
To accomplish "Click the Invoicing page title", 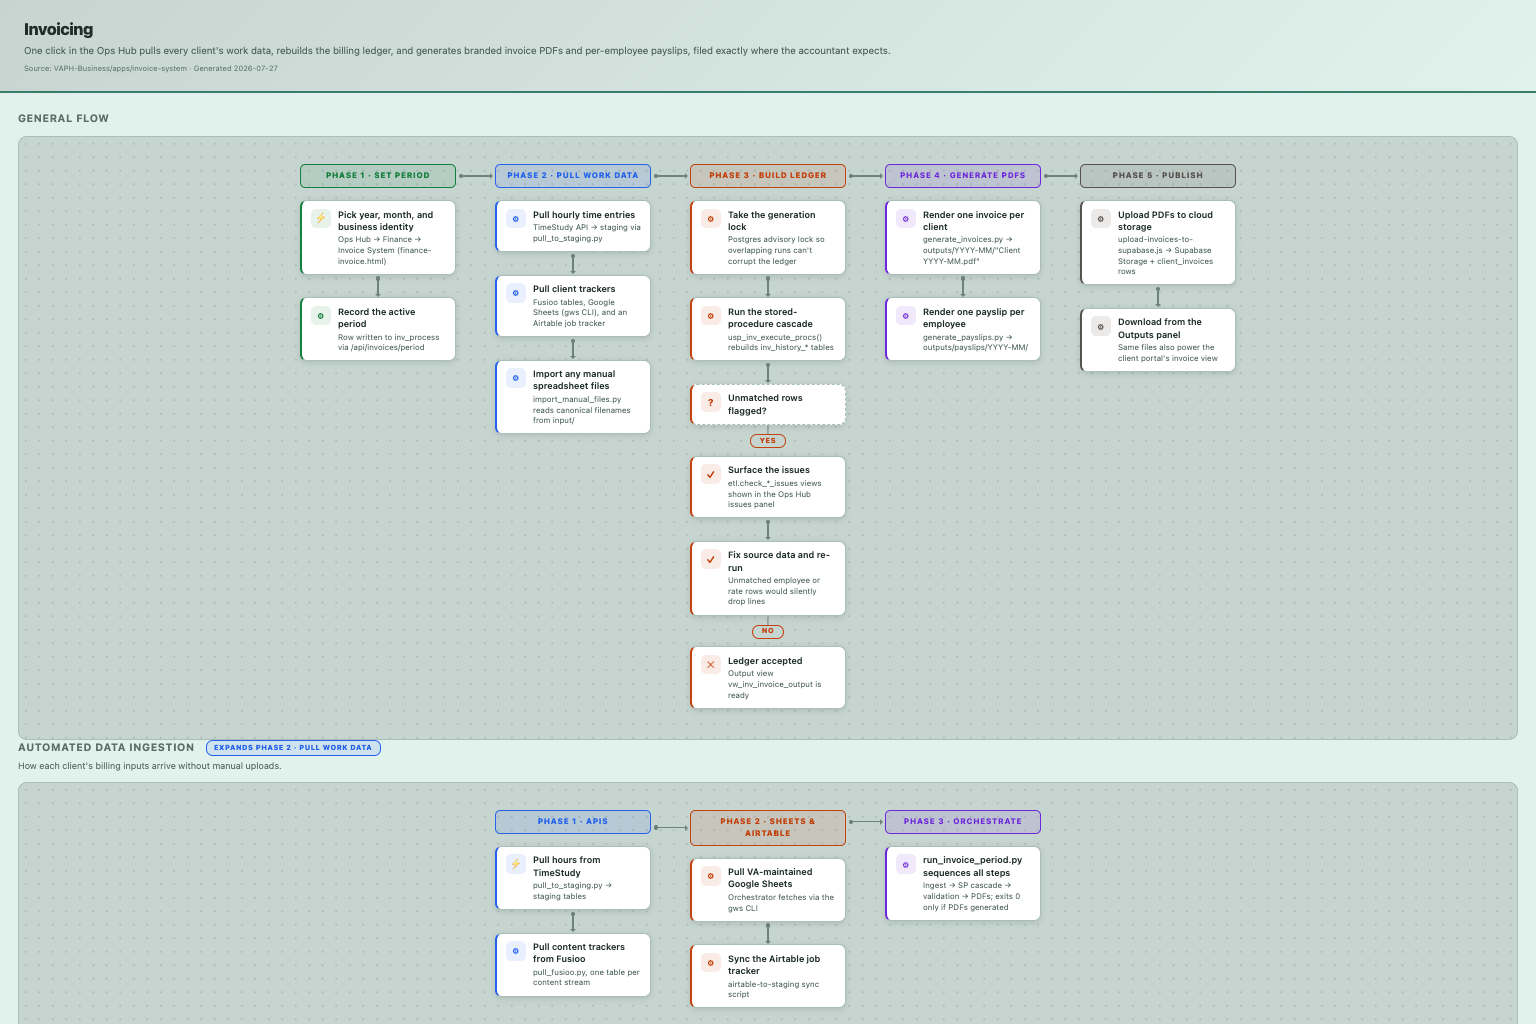I will 58,29.
